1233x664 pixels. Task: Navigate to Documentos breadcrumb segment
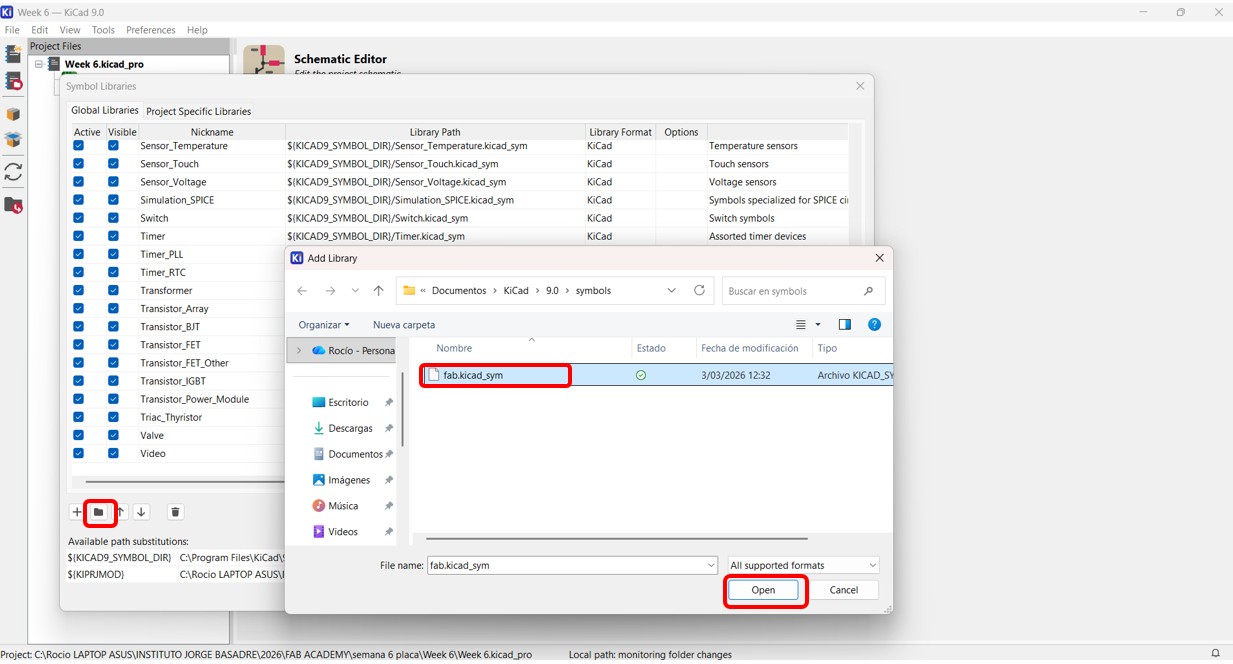click(459, 291)
